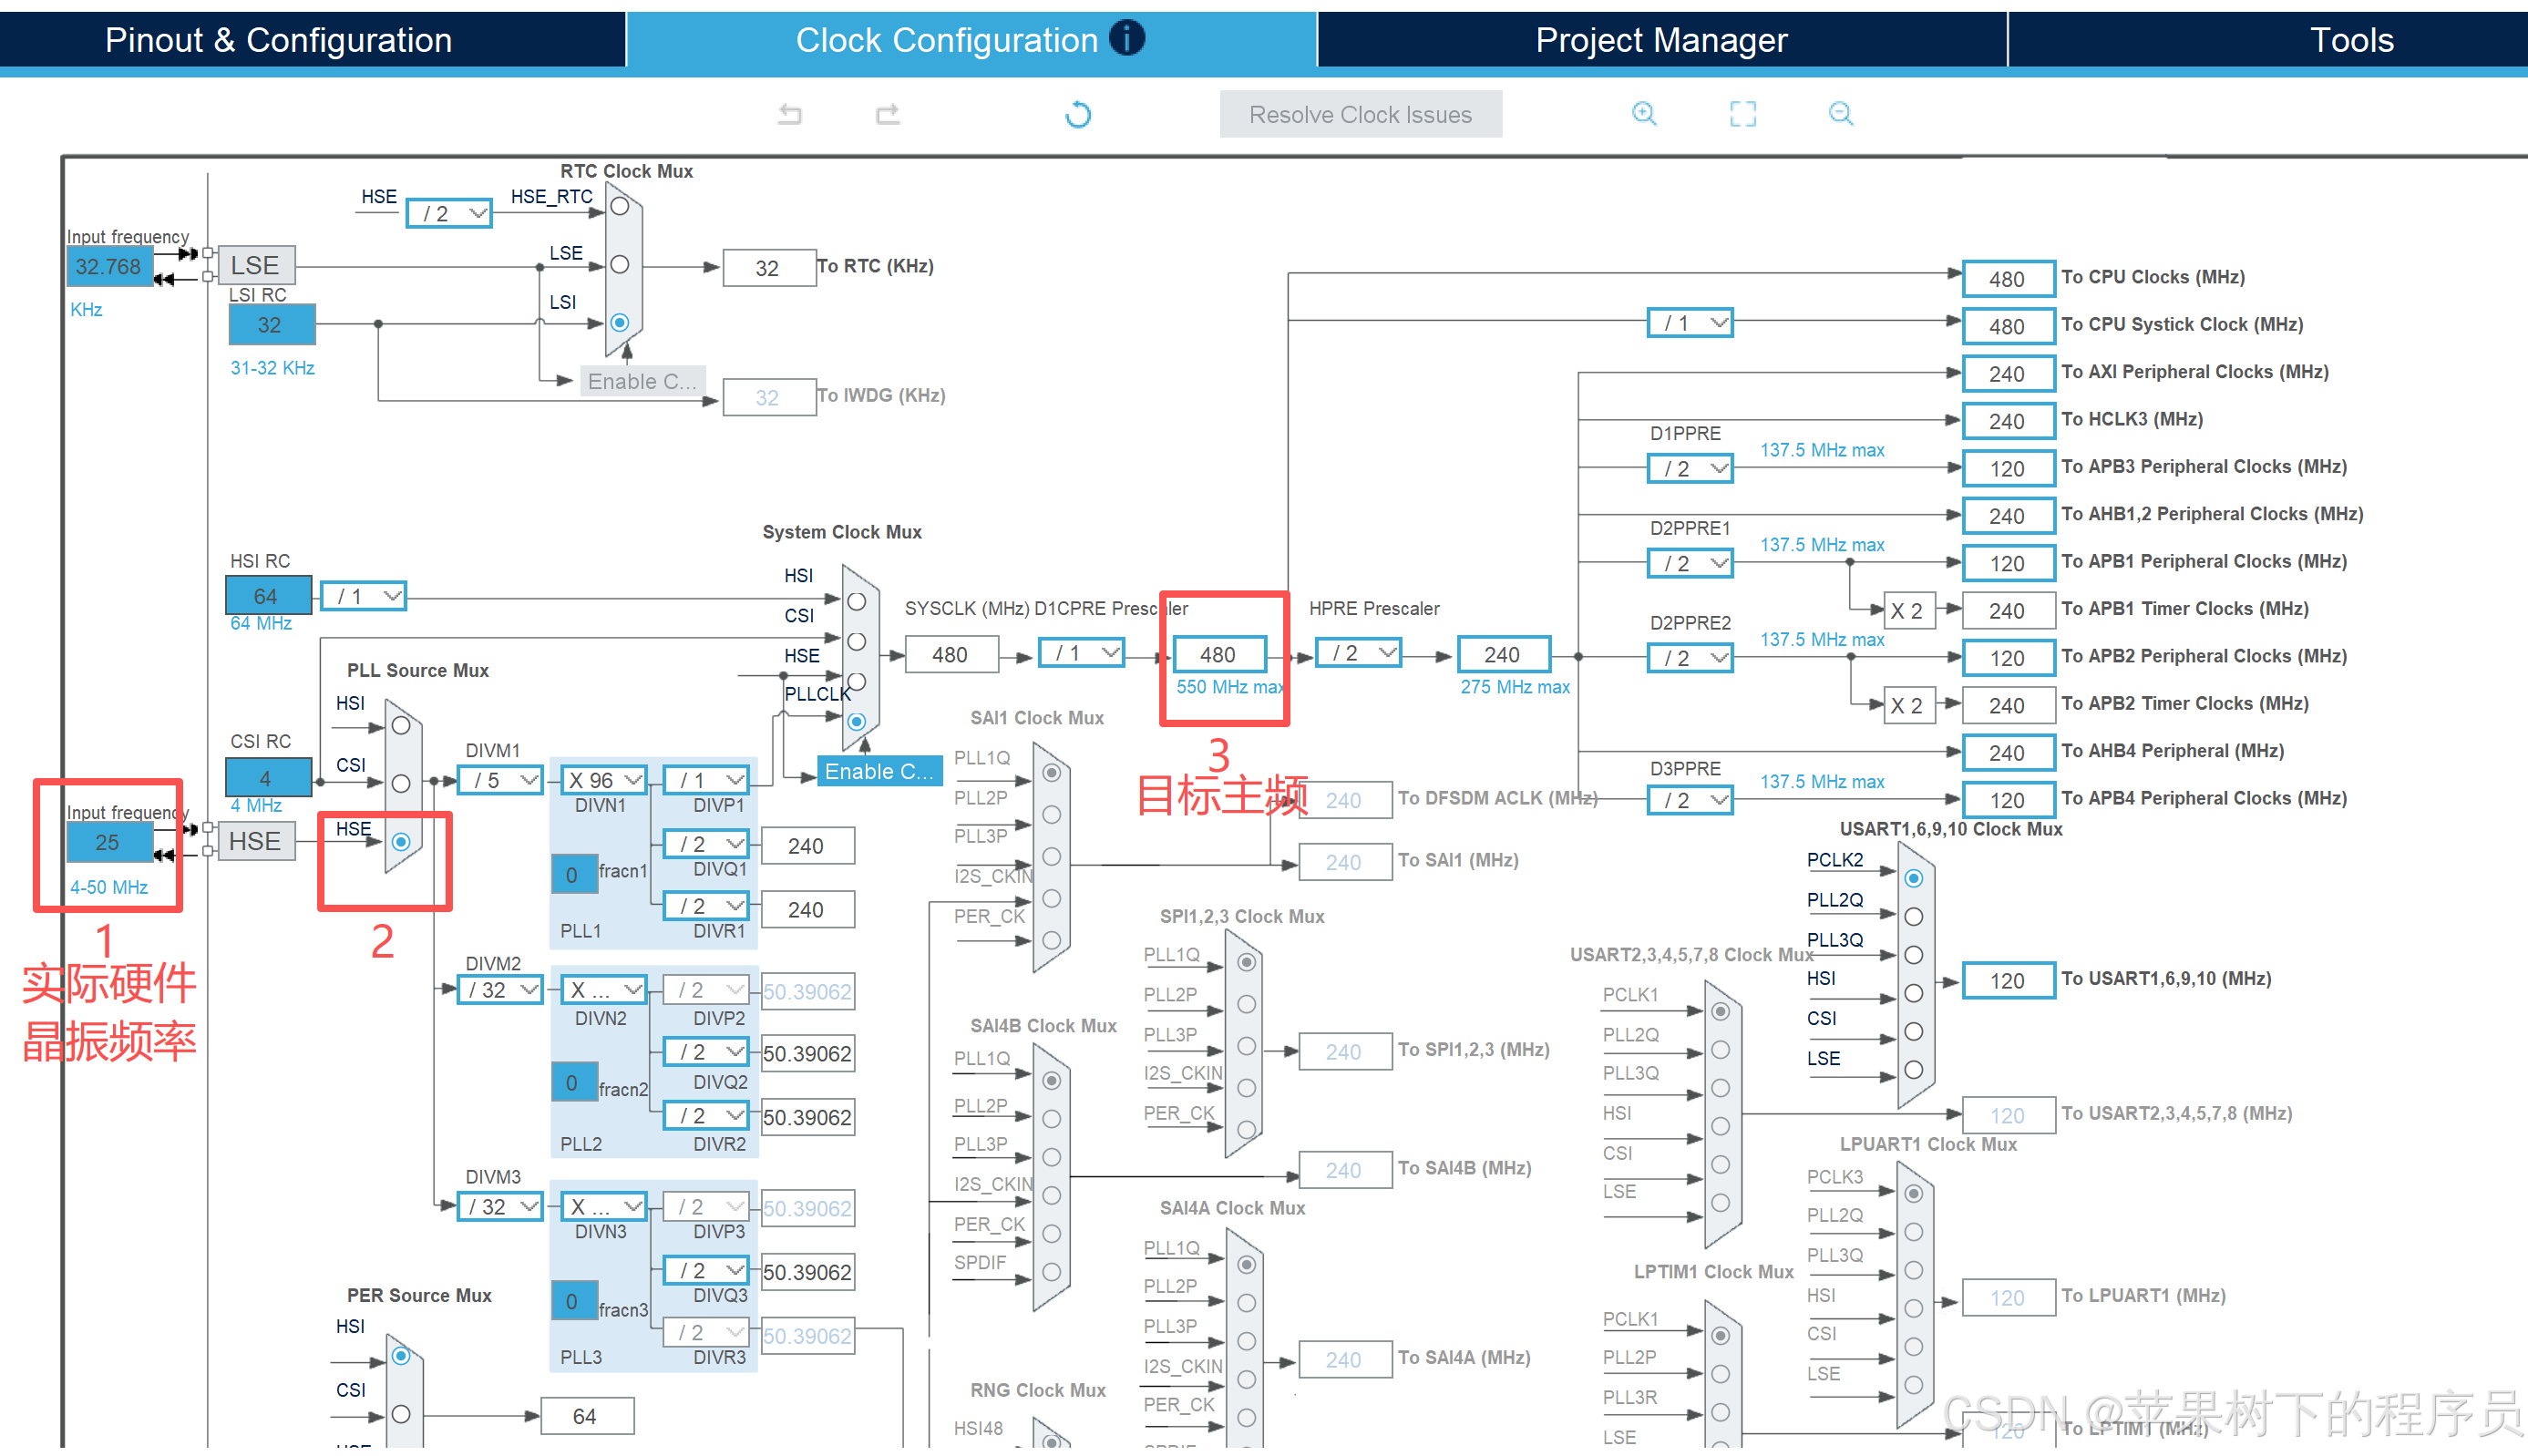Viewport: 2528px width, 1456px height.
Task: Select HSI in PLL Source Mux
Action: 401,725
